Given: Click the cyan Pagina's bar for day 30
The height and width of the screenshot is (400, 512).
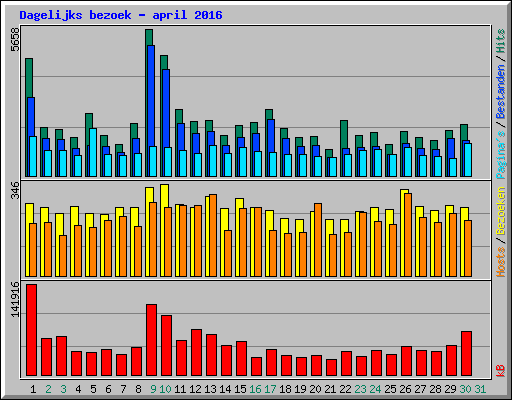Looking at the screenshot, I should point(468,160).
